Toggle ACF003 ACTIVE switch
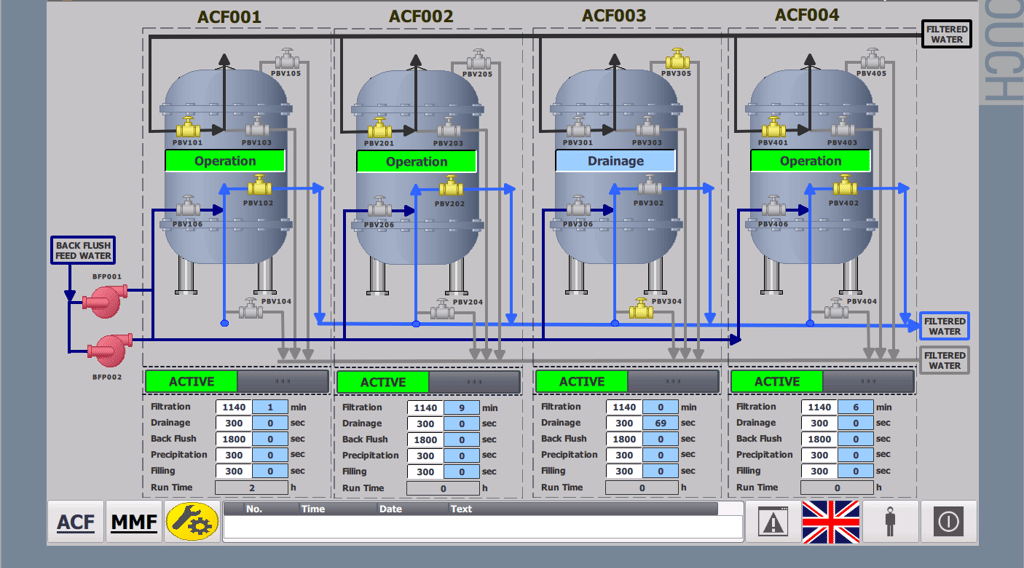 (627, 381)
